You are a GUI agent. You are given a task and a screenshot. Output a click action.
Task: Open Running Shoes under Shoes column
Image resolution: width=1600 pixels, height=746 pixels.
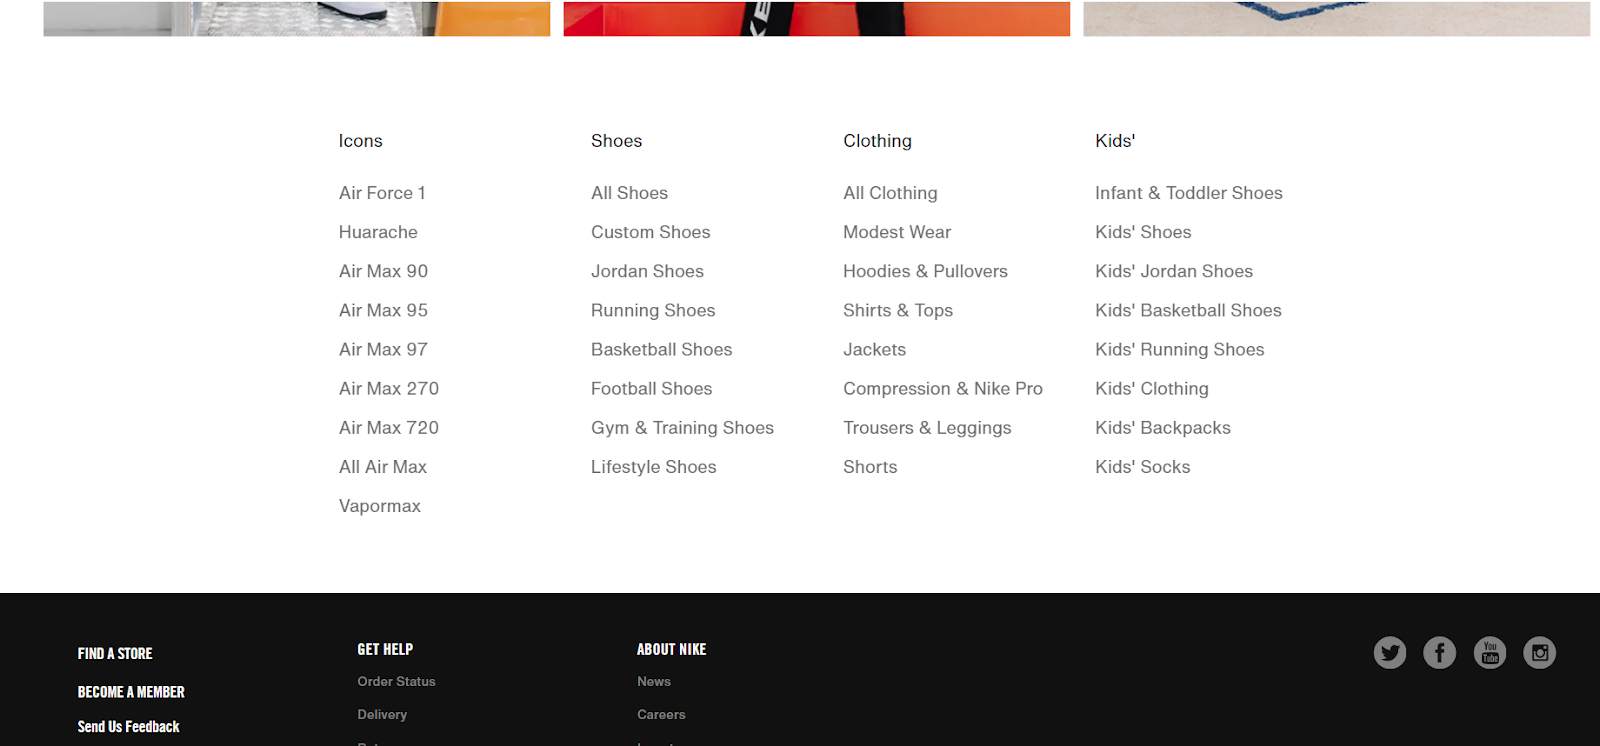653,310
